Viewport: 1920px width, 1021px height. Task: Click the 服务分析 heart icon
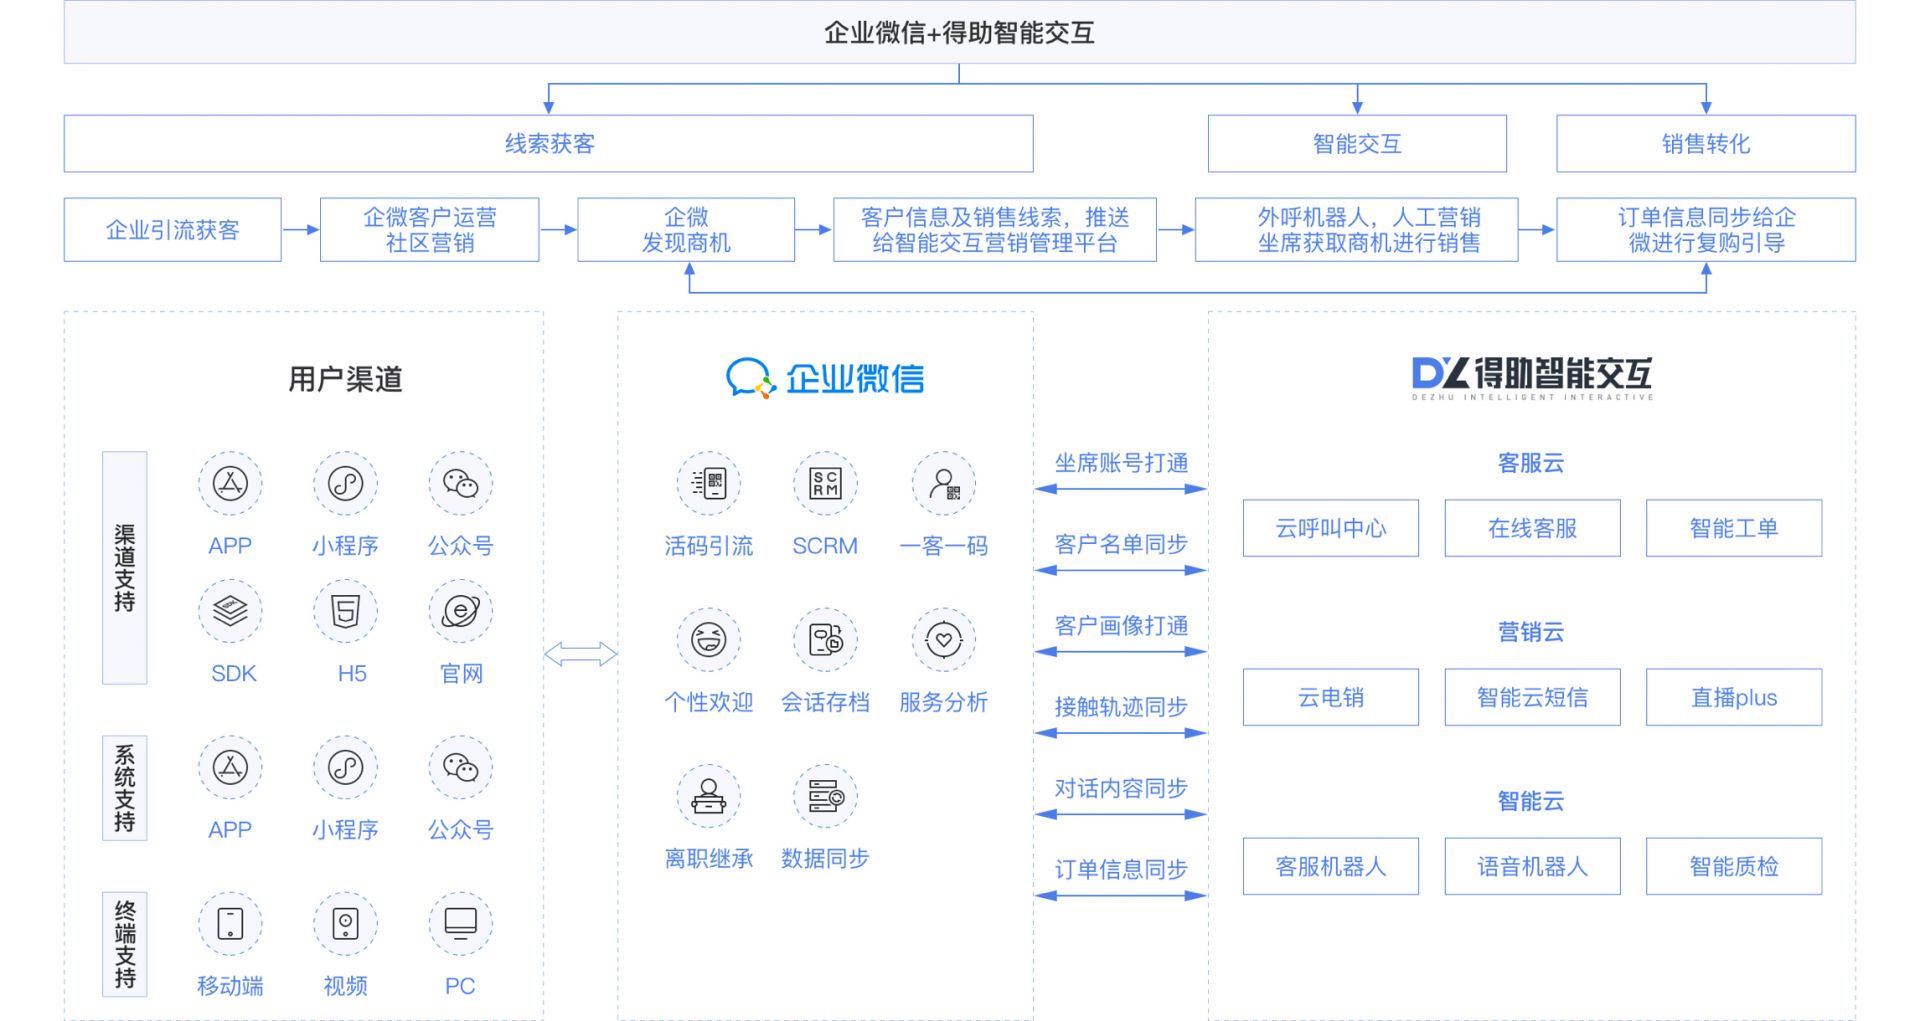click(x=943, y=640)
